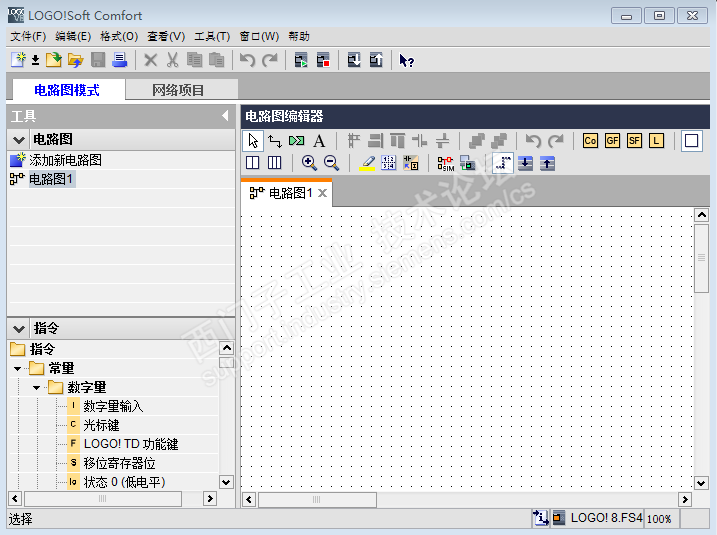Select the pointer selection tool

[x=253, y=141]
